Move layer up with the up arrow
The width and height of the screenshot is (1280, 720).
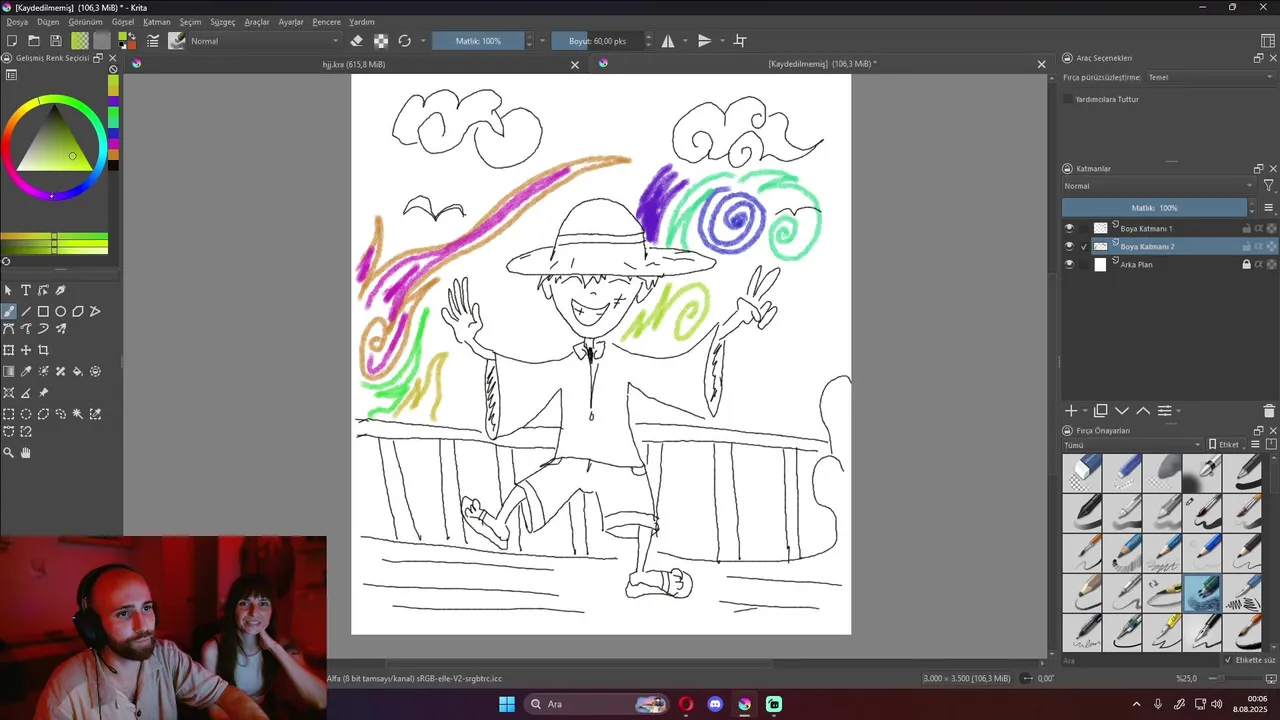click(1143, 411)
